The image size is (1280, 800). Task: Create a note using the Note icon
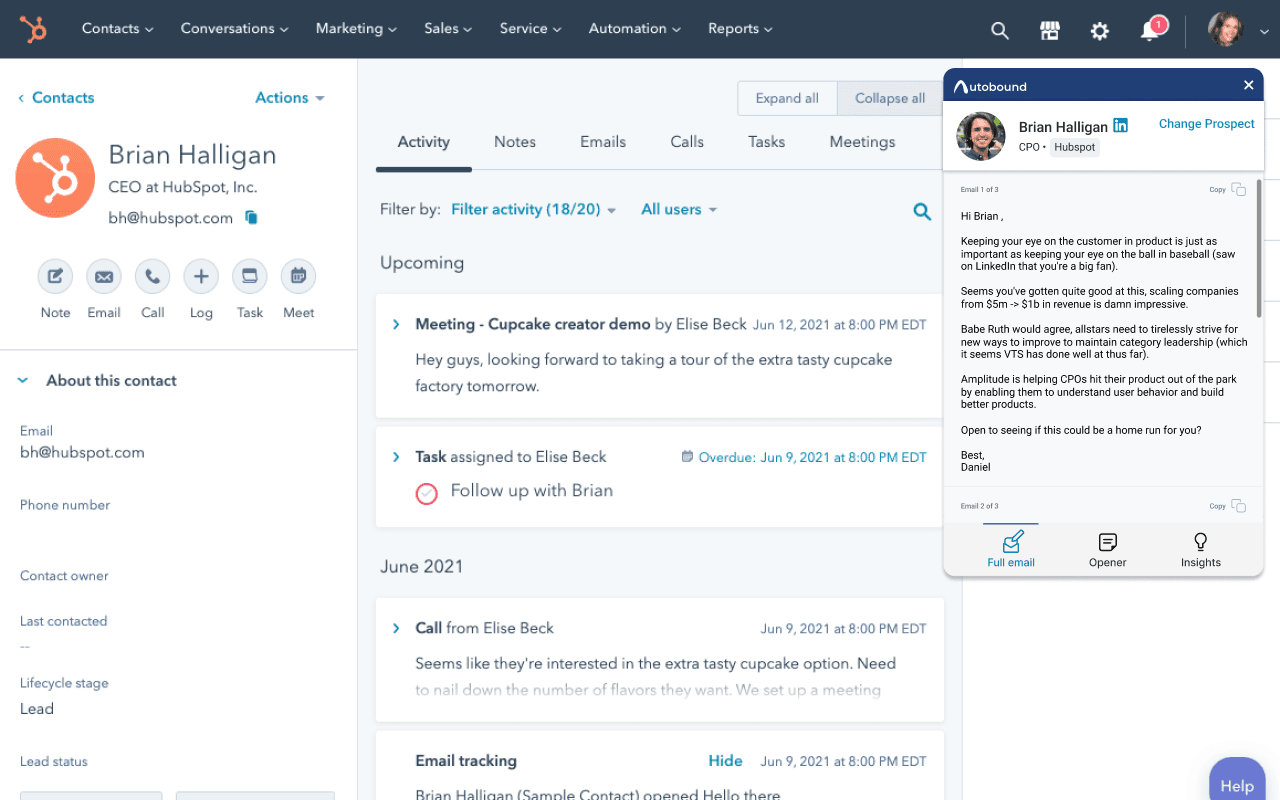pos(55,276)
